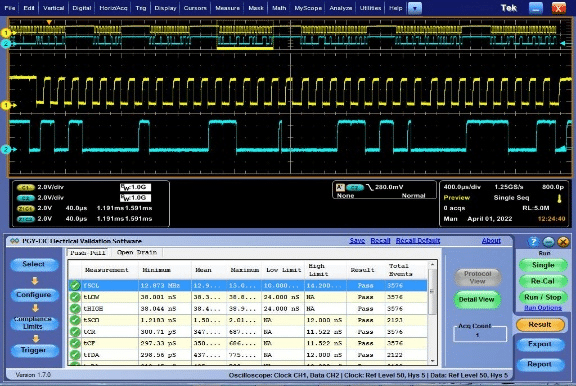Click the results table scroll down arrow

click(432, 361)
